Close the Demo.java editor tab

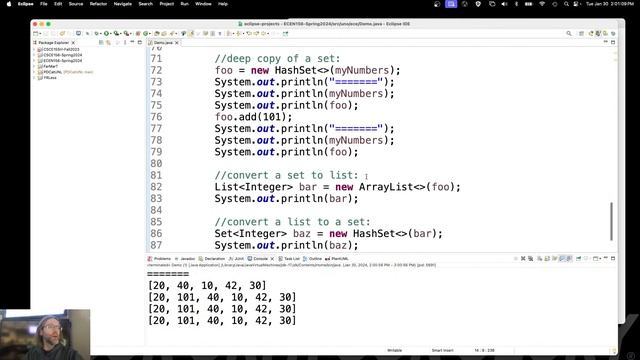177,42
